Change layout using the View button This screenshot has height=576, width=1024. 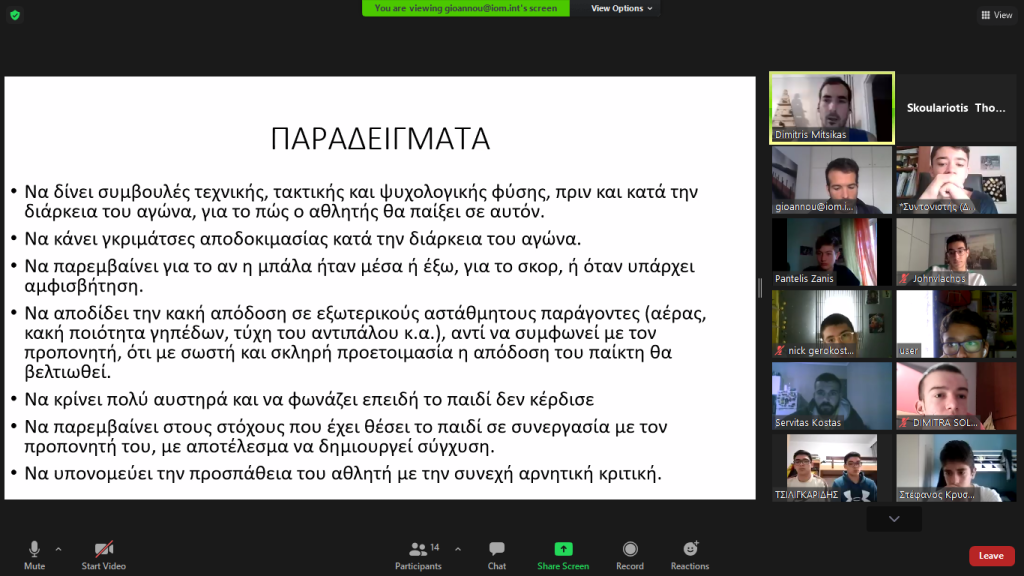996,15
